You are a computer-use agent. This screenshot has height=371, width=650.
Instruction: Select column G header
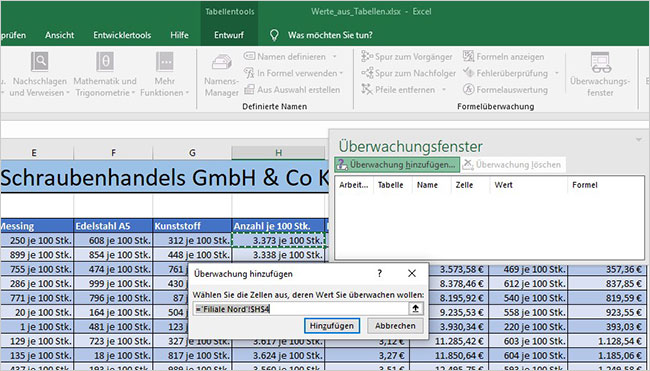192,153
